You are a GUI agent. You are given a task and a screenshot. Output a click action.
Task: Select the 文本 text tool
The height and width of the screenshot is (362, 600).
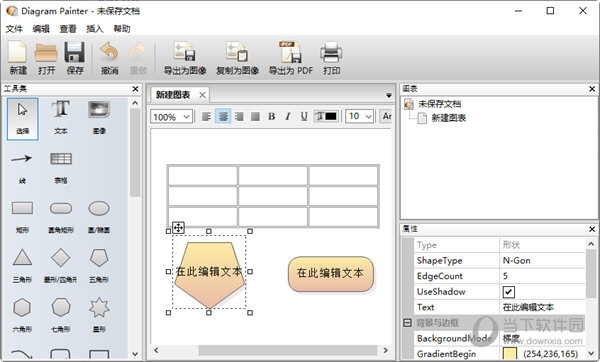coord(60,118)
